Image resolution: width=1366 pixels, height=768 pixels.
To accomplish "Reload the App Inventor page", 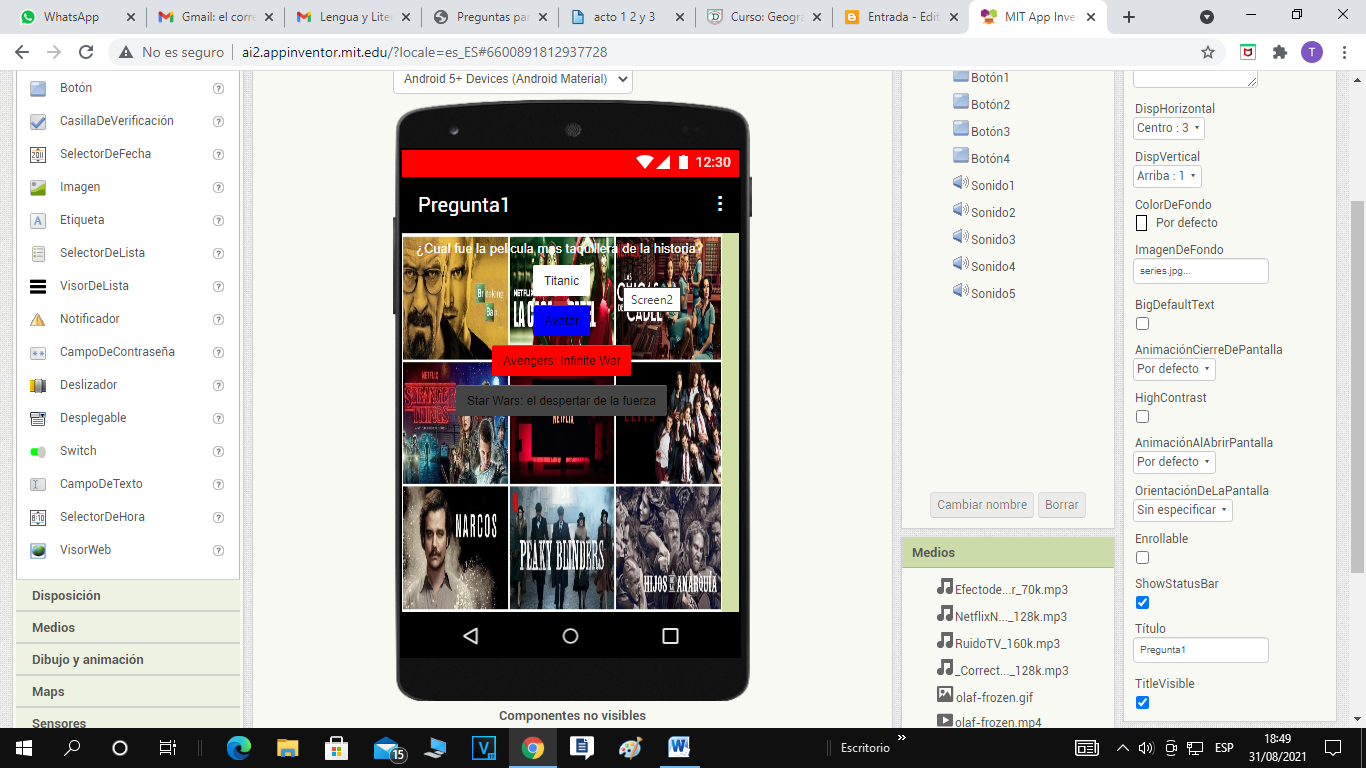I will [86, 52].
